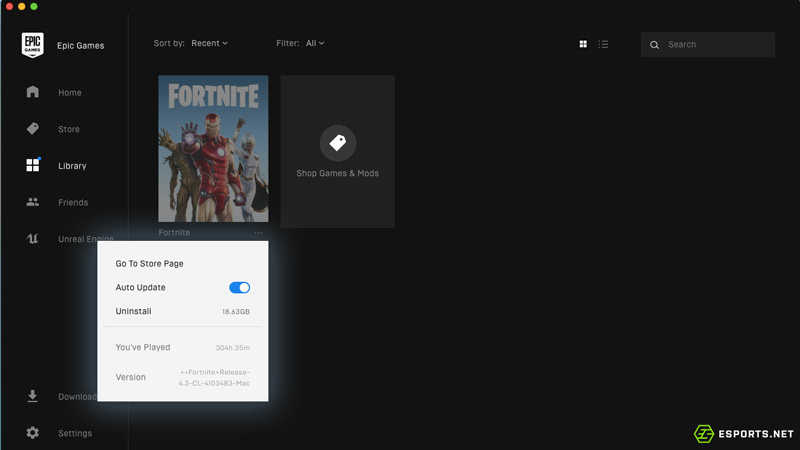This screenshot has height=450, width=800.
Task: Click the Fortnite title text link
Action: click(174, 233)
